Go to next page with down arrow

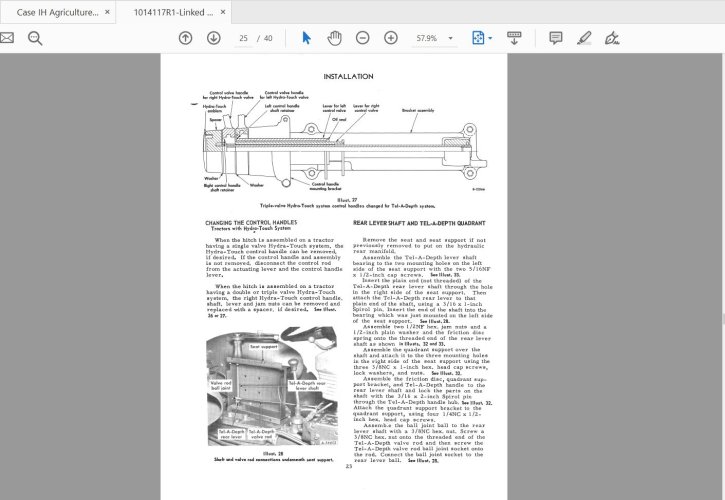tap(214, 38)
